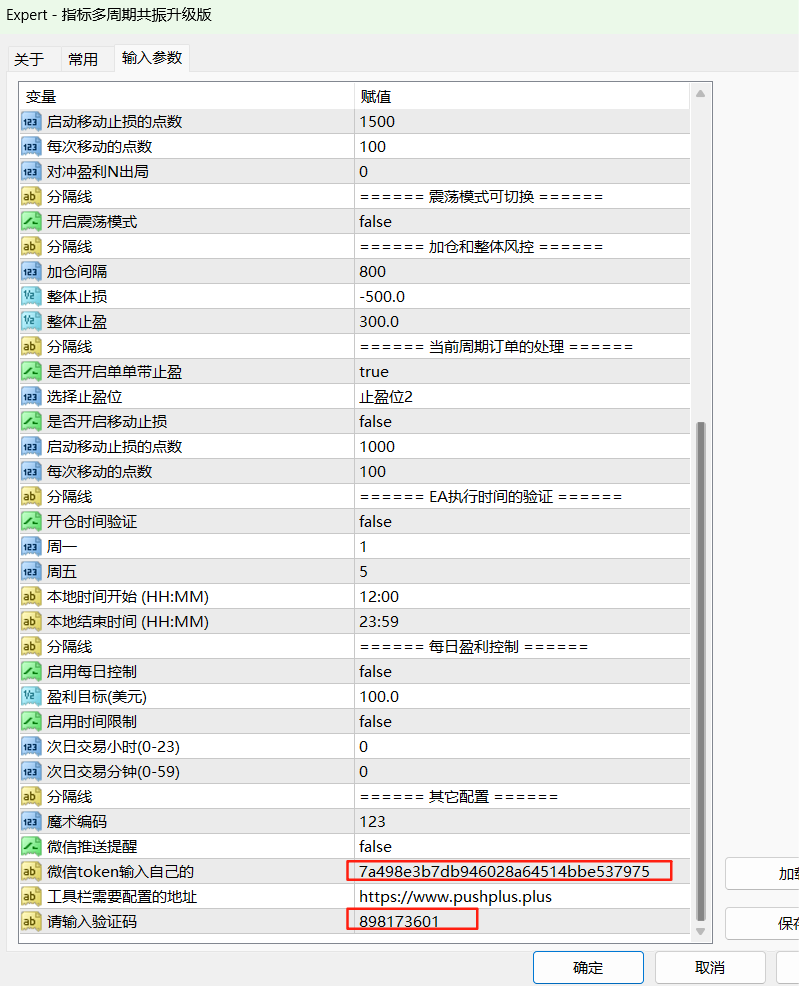
Task: Click the string icon beside 本地结束时间 (HH:MM)
Action: pyautogui.click(x=31, y=621)
